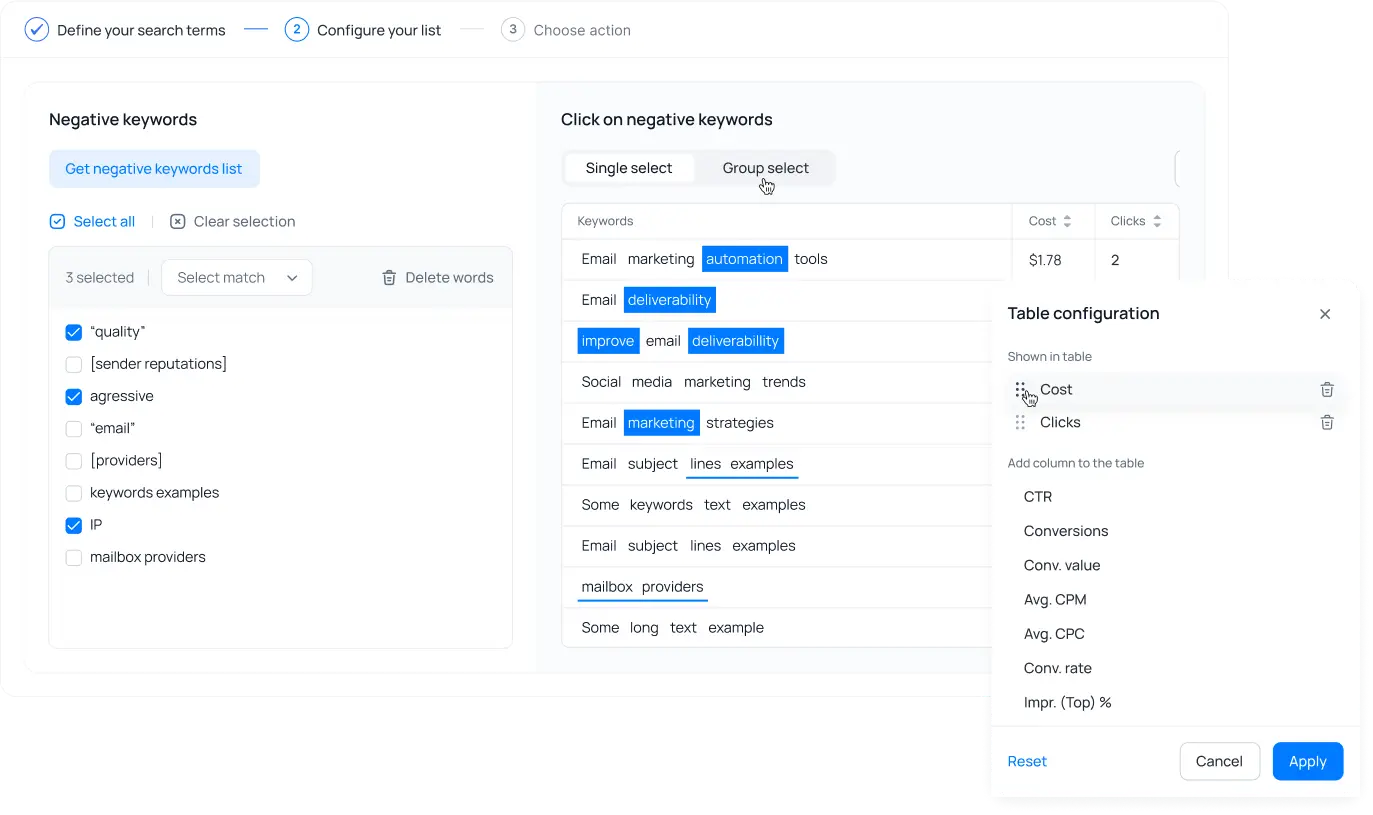Click the Apply button
Viewport: 1373px width, 815px height.
tap(1307, 762)
